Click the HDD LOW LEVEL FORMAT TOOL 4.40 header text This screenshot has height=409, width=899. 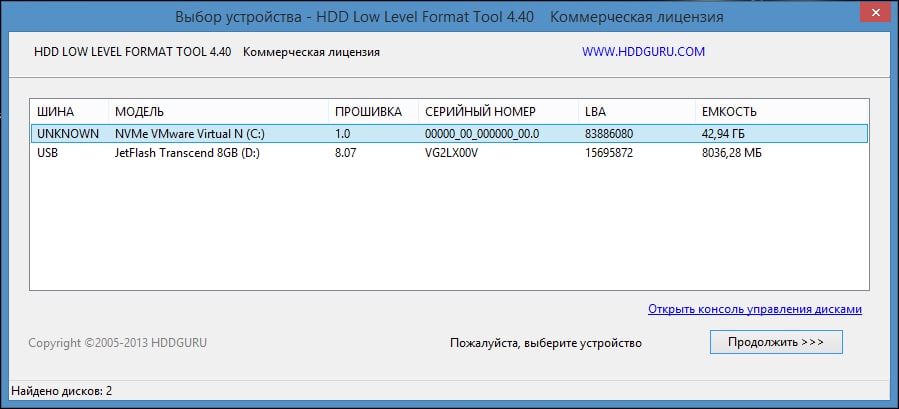(132, 52)
